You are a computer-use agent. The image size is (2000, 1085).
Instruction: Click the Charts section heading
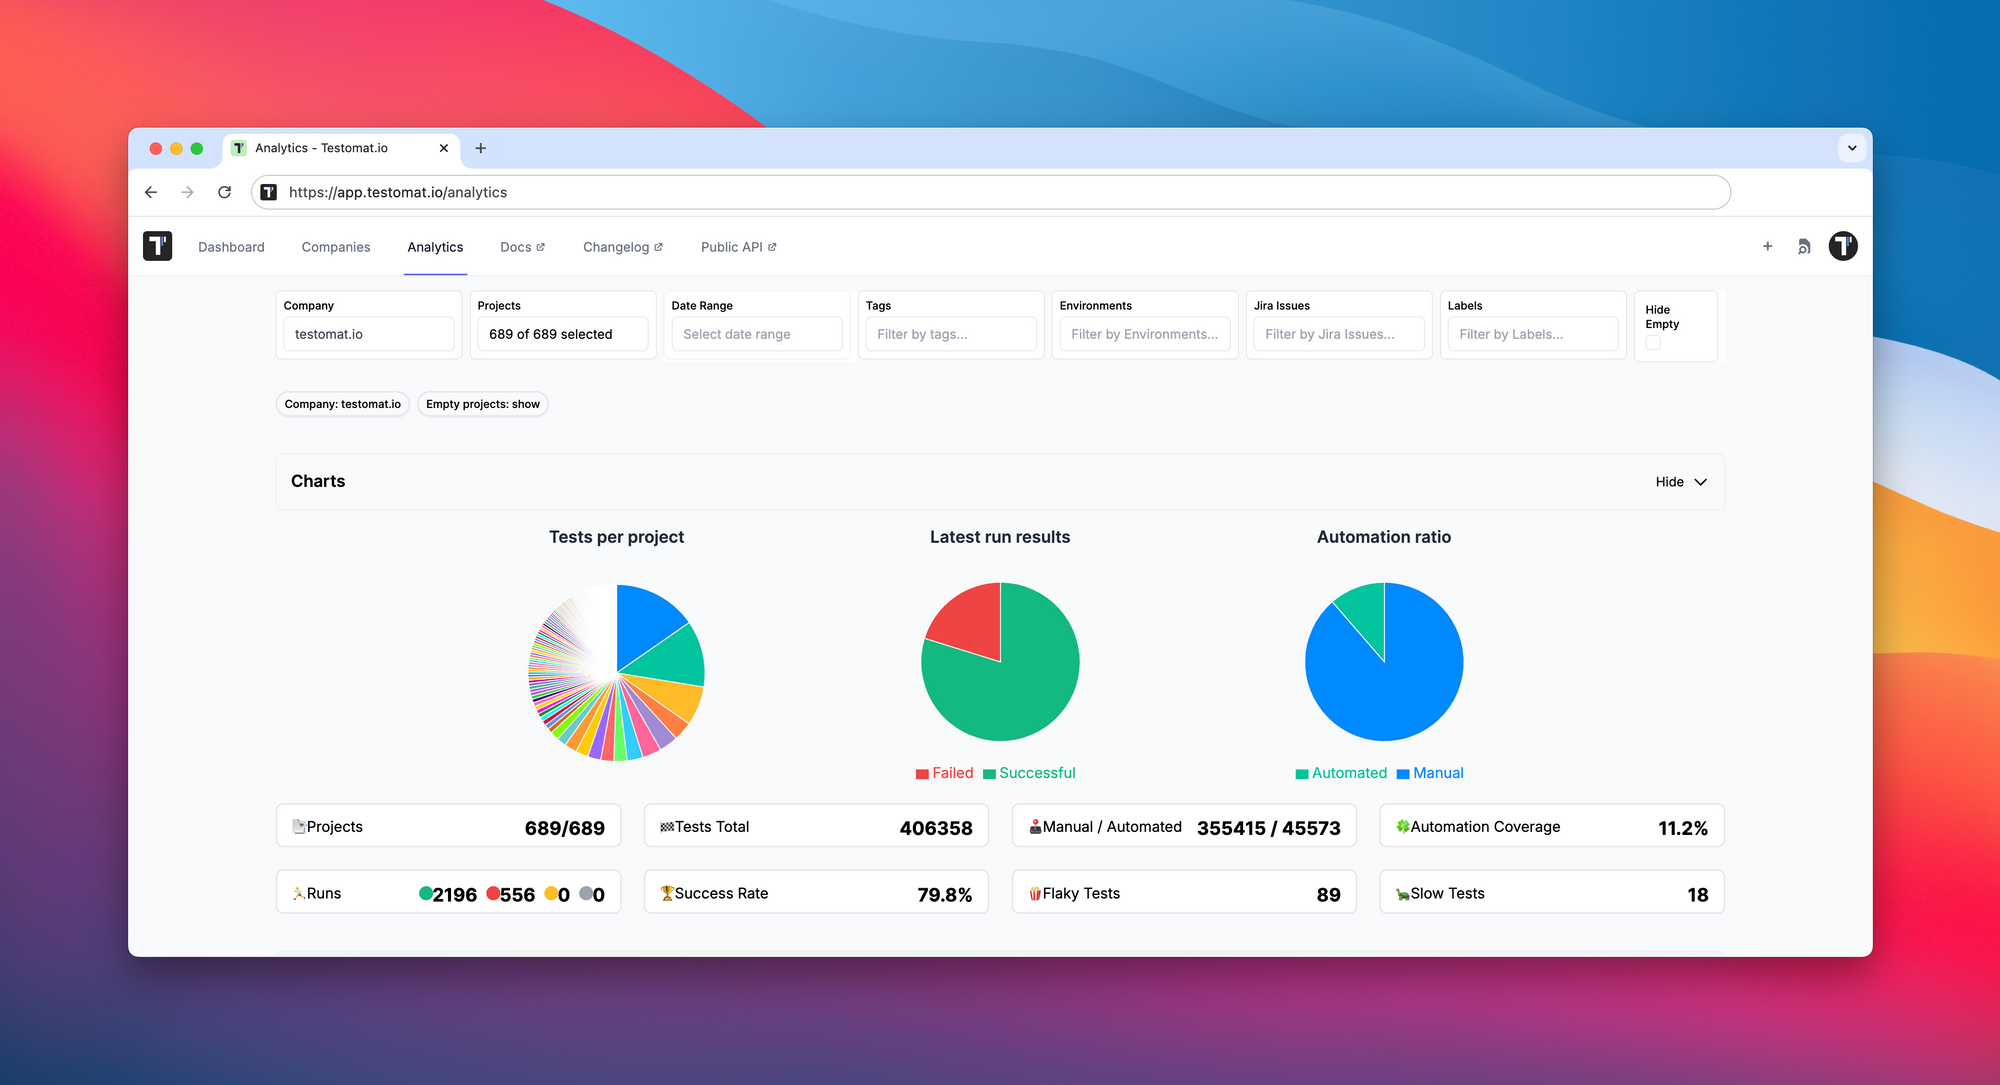(x=318, y=481)
